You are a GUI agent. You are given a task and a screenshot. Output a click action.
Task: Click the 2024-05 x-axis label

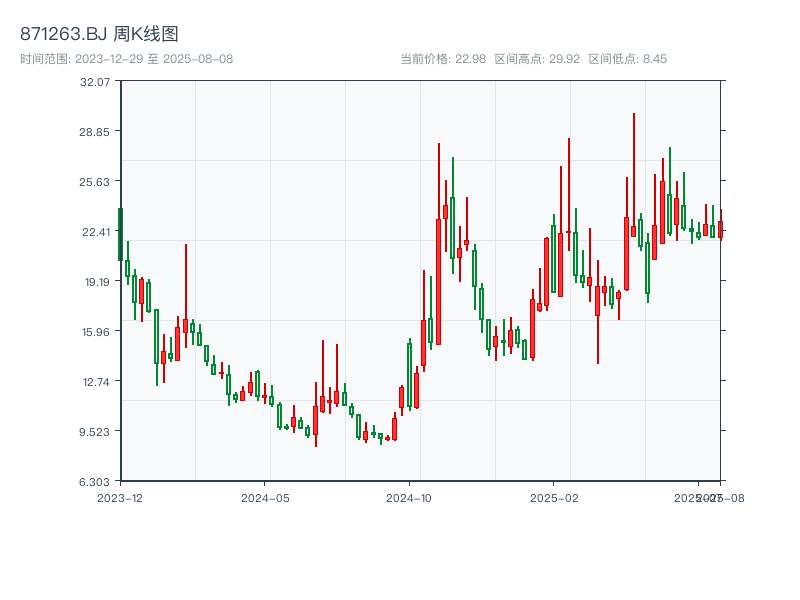coord(265,498)
